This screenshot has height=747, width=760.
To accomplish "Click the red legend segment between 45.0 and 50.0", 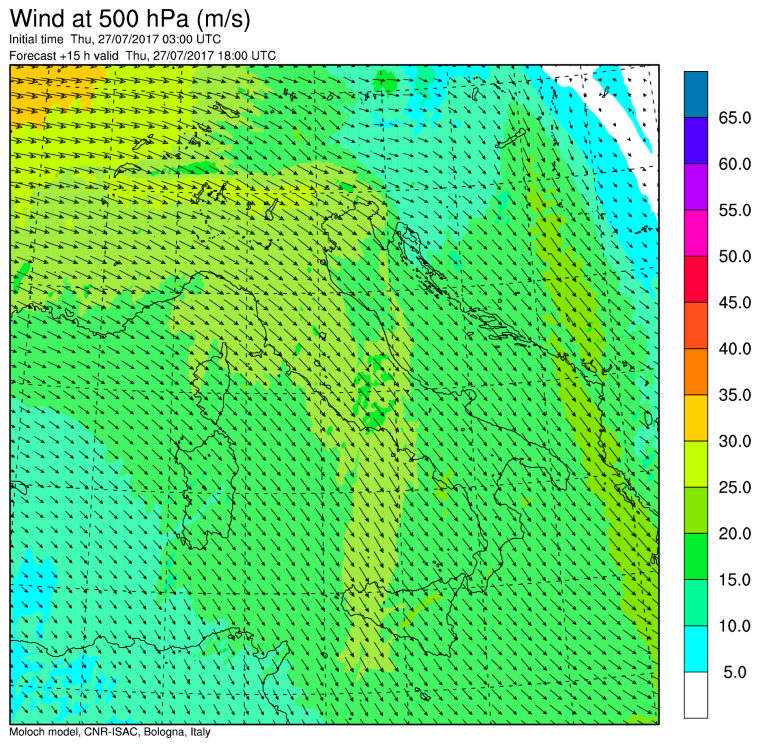I will click(696, 279).
